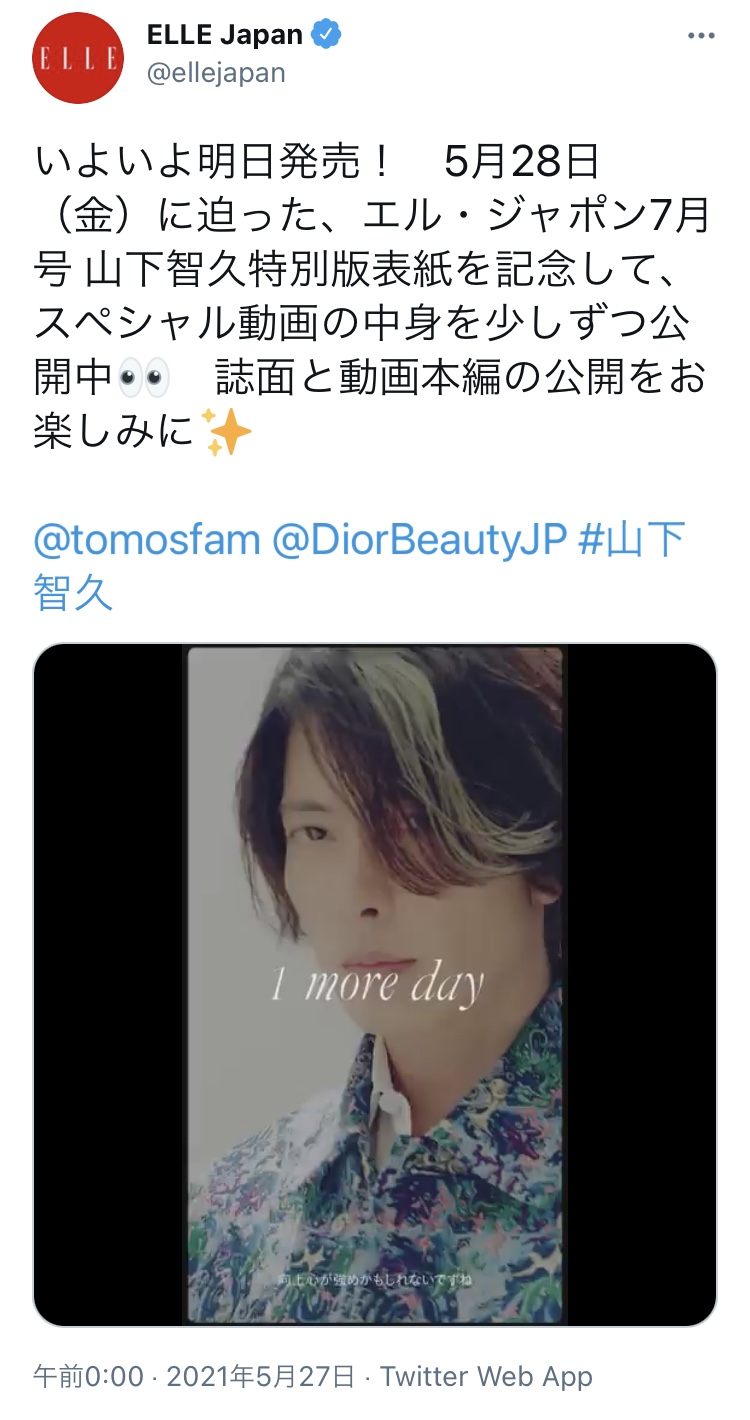Open the @tomosfam mention

coord(146,541)
